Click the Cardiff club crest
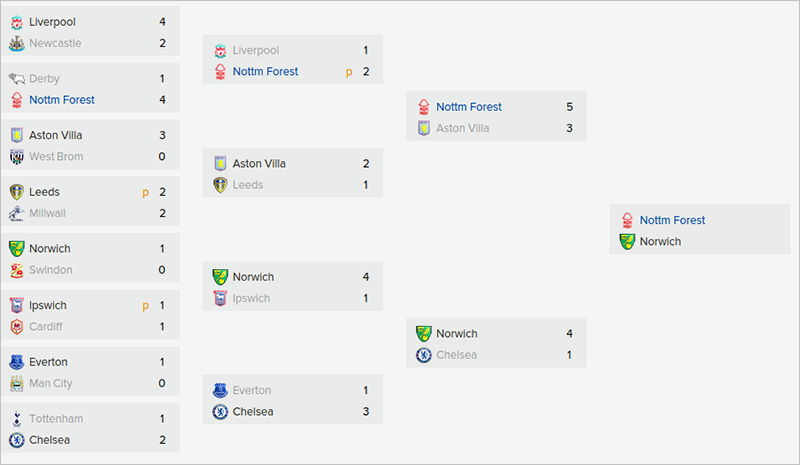The width and height of the screenshot is (800, 465). [16, 326]
